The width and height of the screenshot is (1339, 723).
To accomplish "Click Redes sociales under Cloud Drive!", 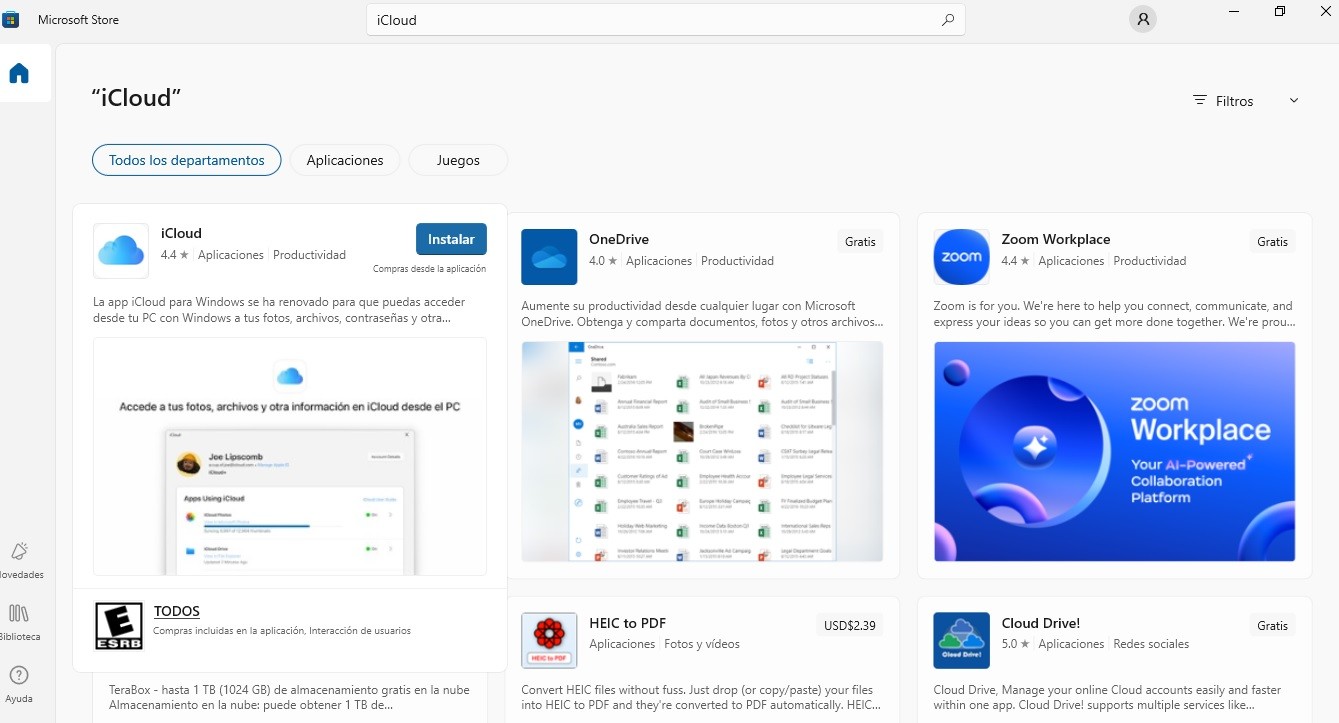I will click(x=1151, y=644).
